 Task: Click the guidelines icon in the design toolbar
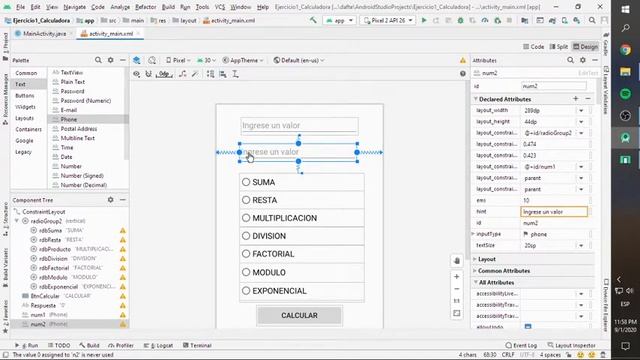tap(236, 74)
